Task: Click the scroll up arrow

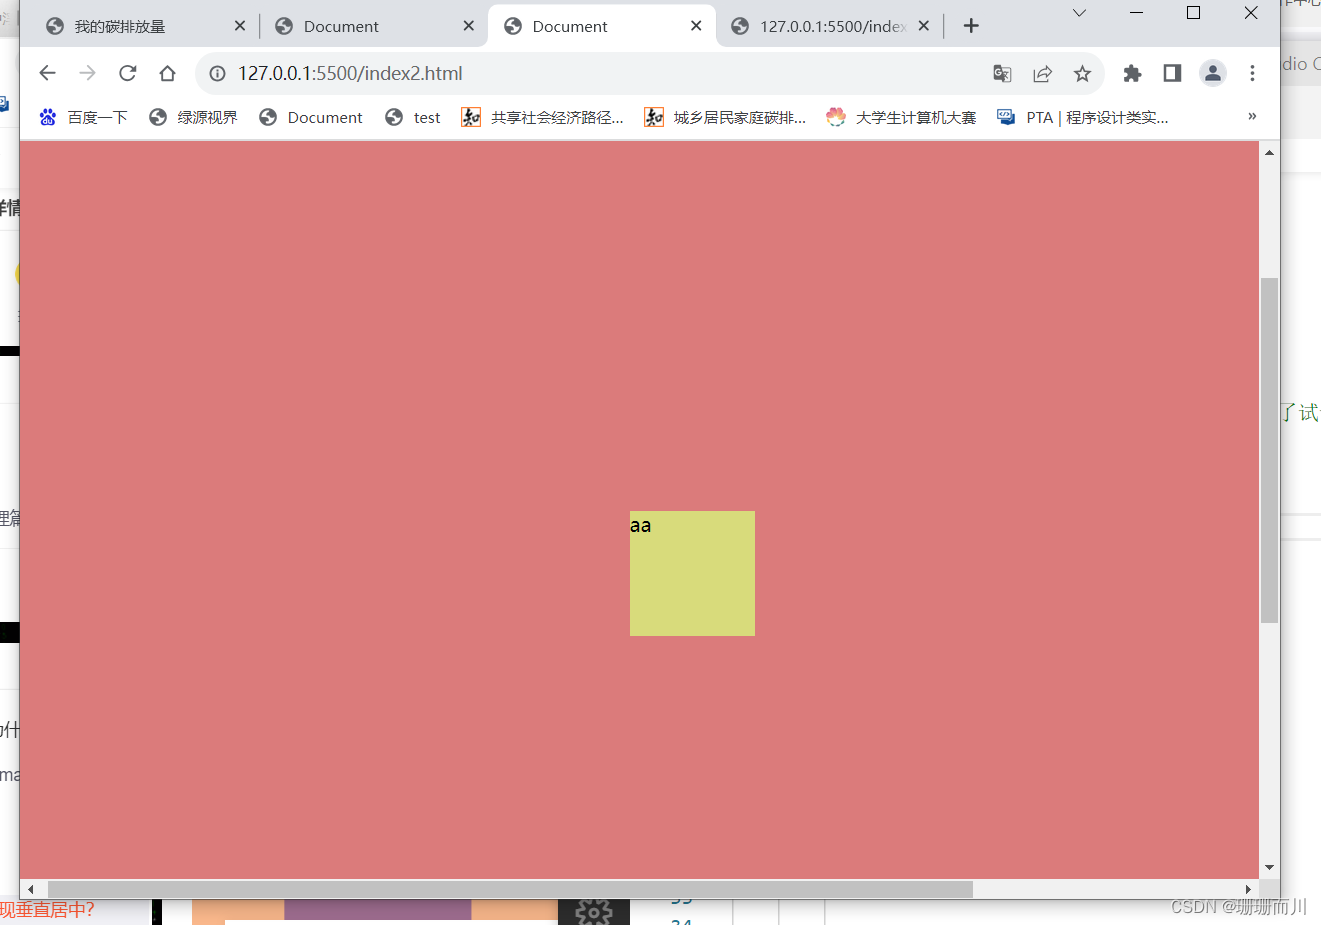Action: coord(1269,152)
